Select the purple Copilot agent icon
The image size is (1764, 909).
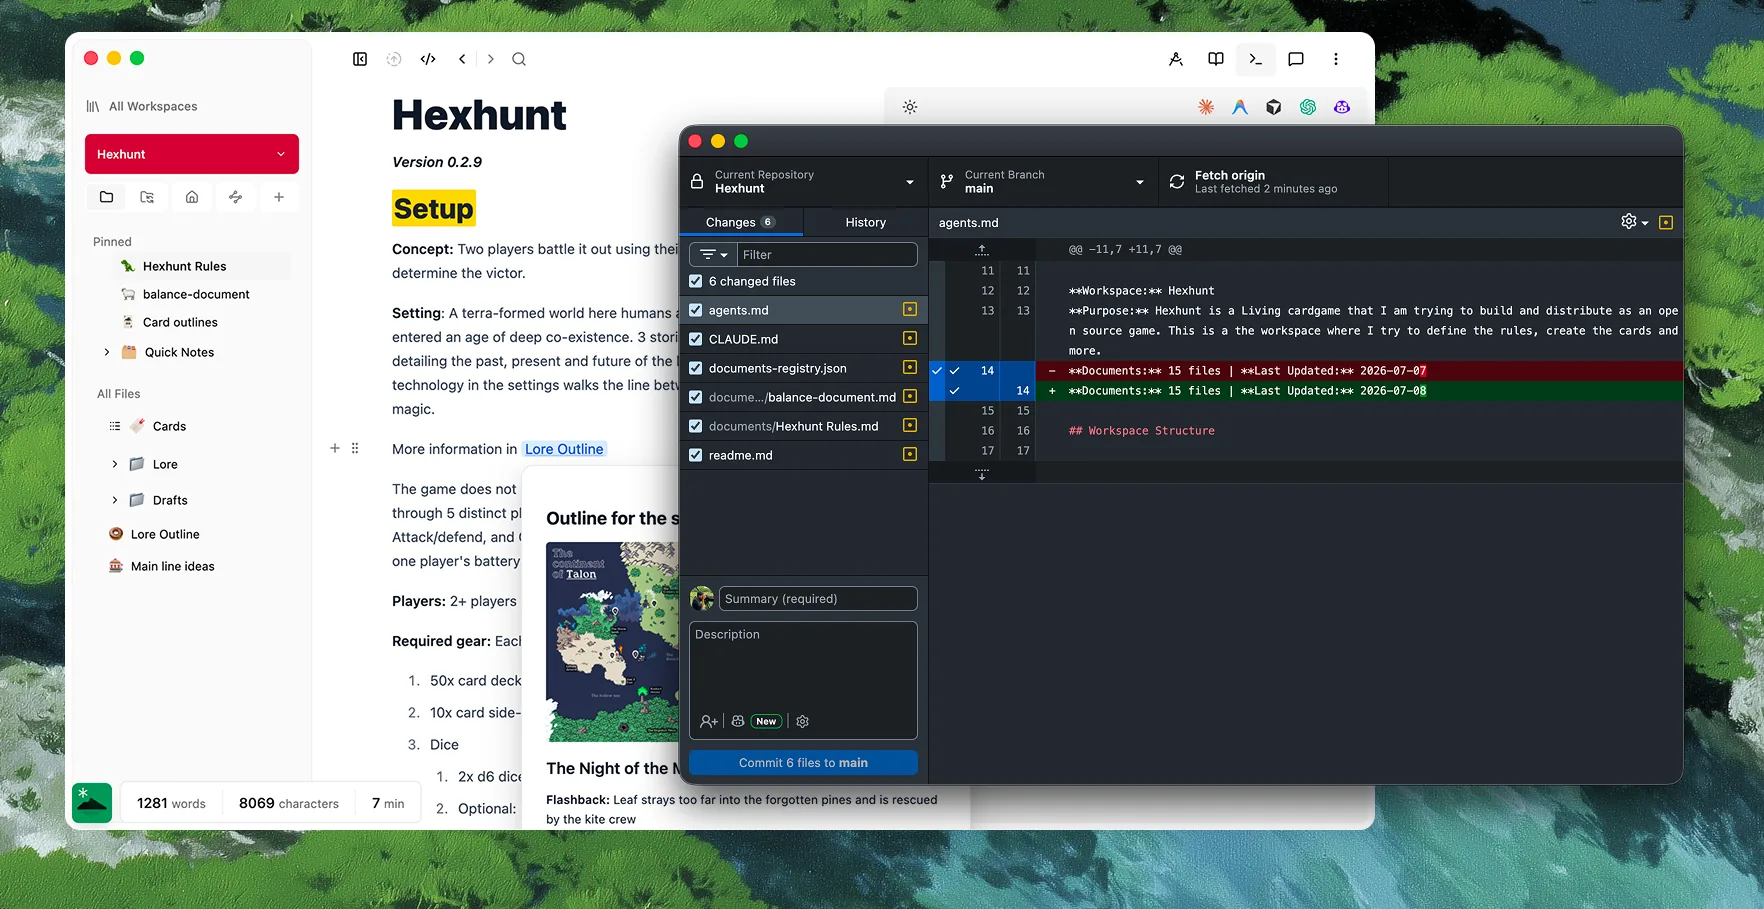pyautogui.click(x=1342, y=107)
